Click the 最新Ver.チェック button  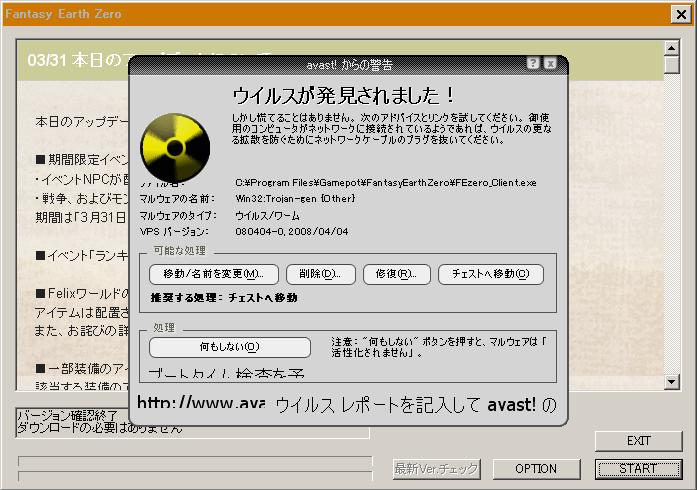click(437, 469)
